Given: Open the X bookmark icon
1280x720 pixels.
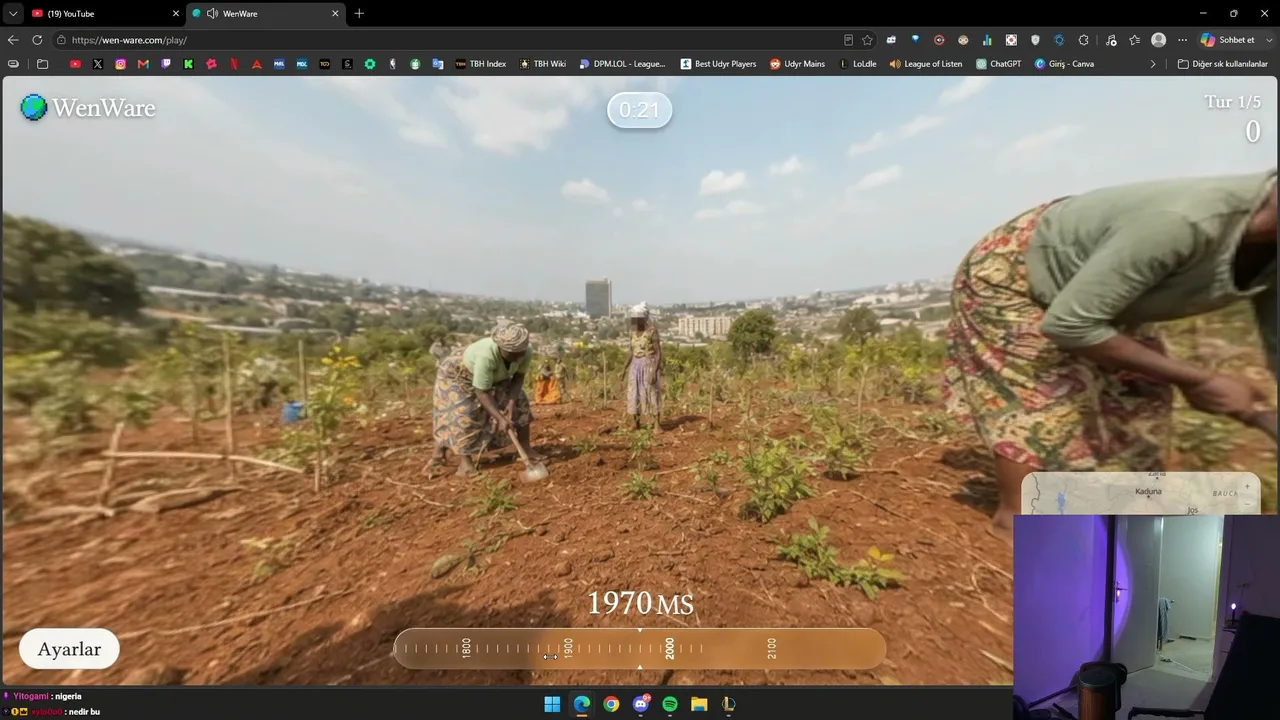Looking at the screenshot, I should click(98, 64).
